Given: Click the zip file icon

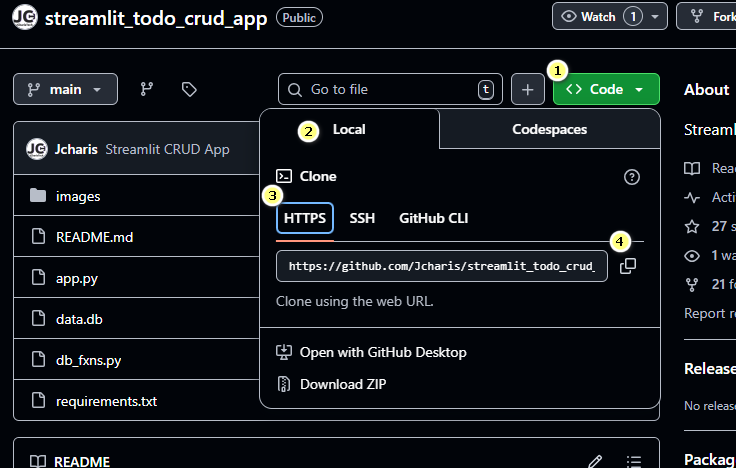Looking at the screenshot, I should coord(284,384).
